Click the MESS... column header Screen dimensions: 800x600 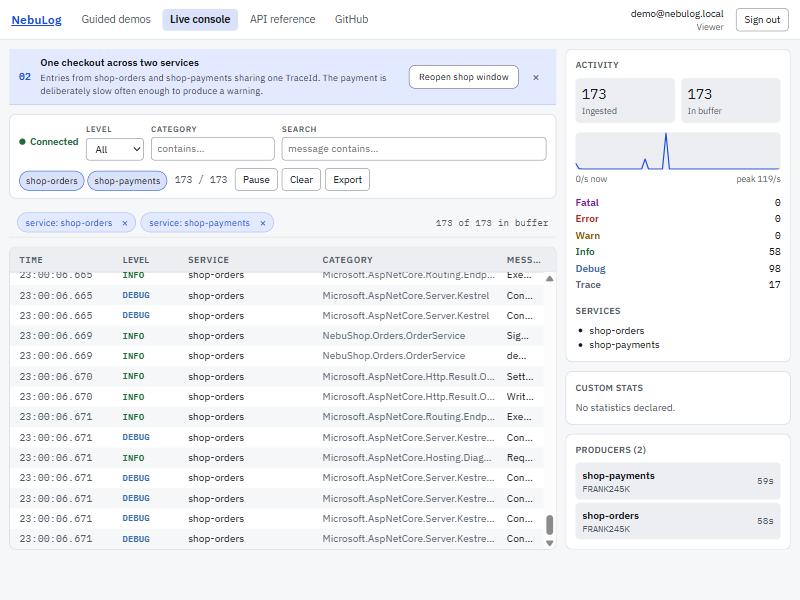(x=523, y=260)
